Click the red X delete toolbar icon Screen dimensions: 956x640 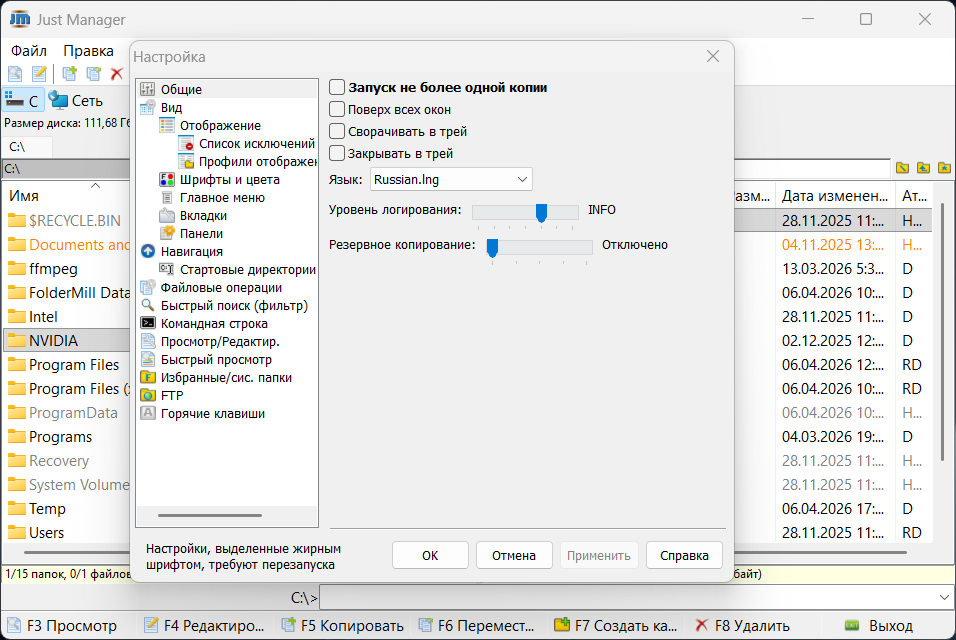[116, 74]
